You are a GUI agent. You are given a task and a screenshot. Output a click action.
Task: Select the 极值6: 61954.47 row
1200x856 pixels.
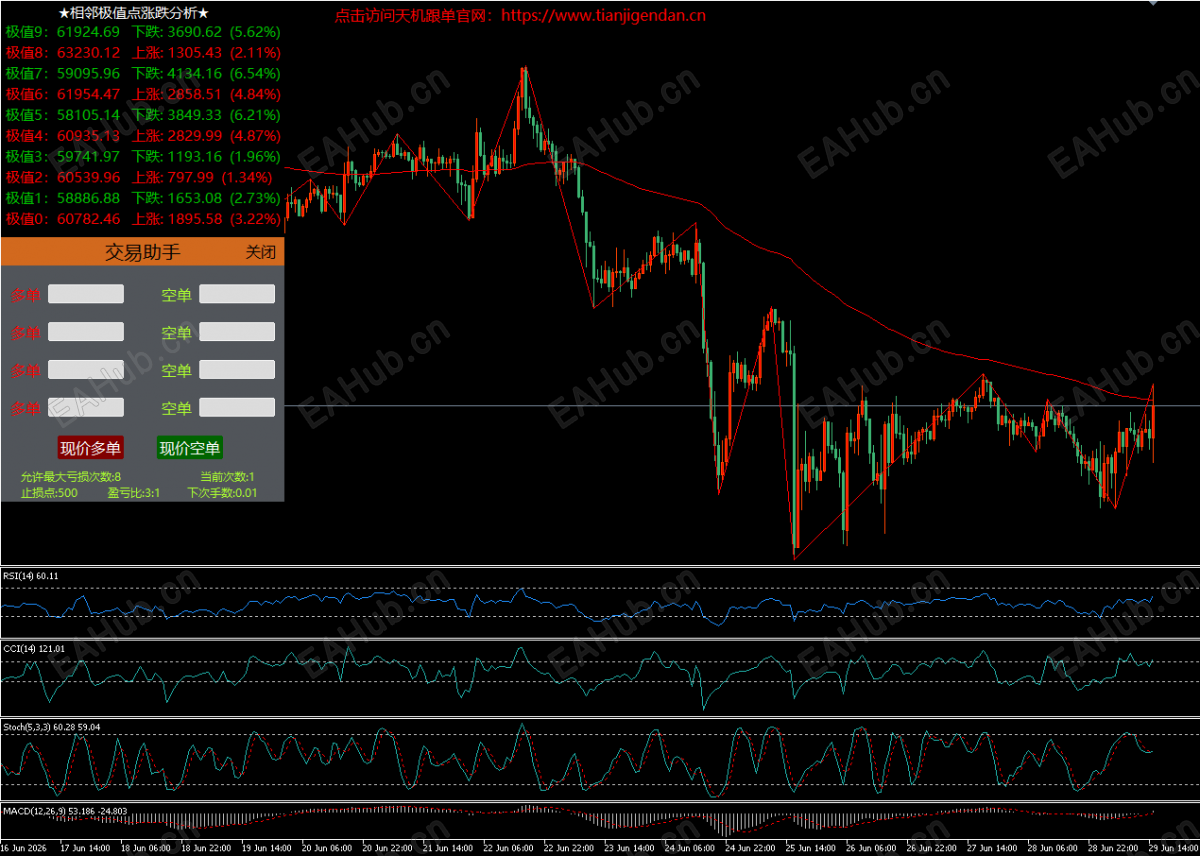tap(143, 94)
